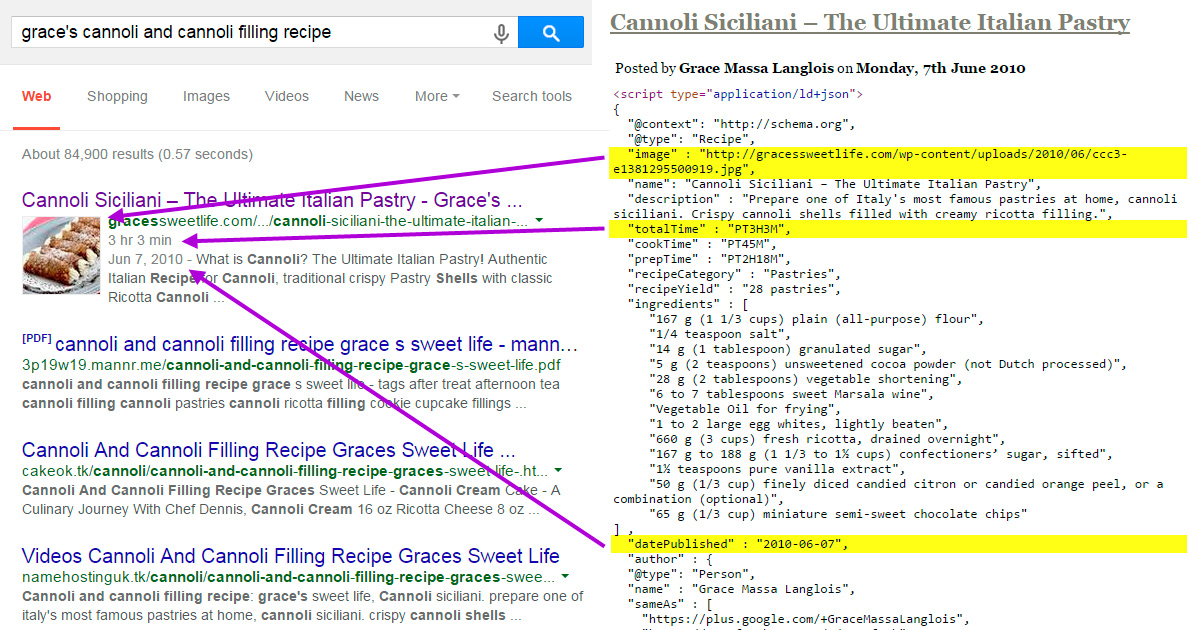Click the Cannoli Siciliani article heading link

point(870,22)
